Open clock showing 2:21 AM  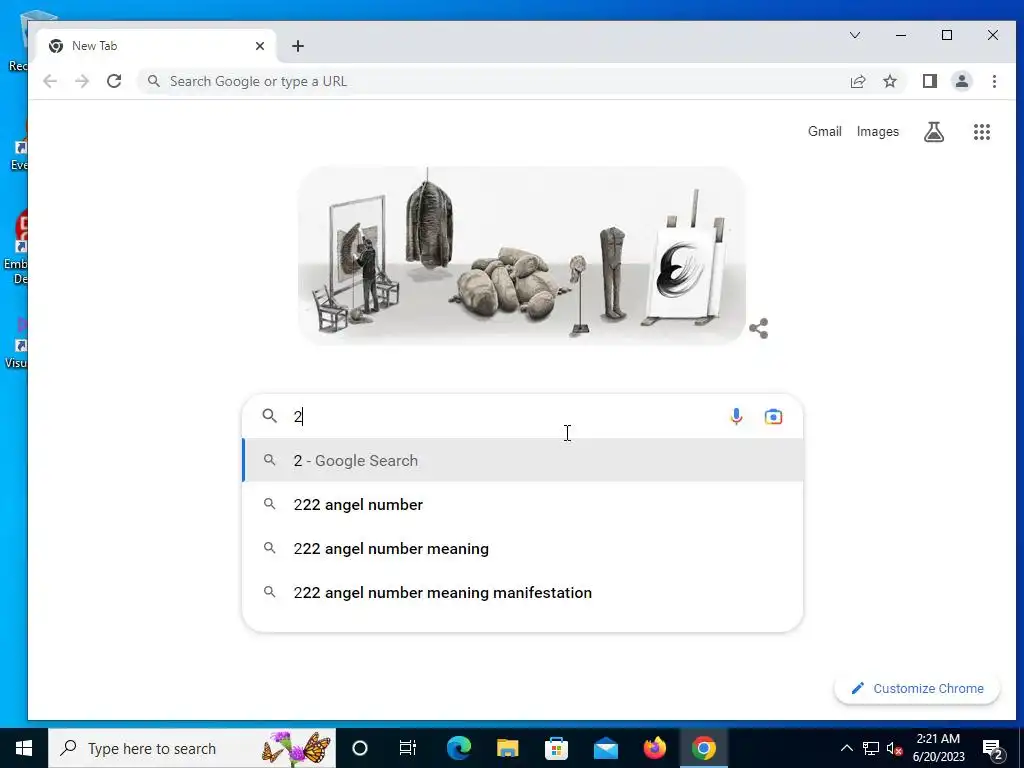(x=938, y=748)
